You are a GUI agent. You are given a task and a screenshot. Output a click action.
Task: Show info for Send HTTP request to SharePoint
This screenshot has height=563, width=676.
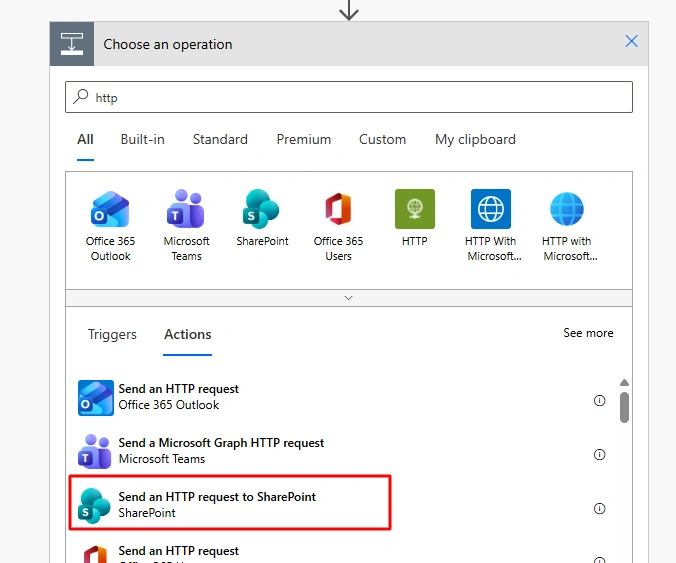(599, 509)
